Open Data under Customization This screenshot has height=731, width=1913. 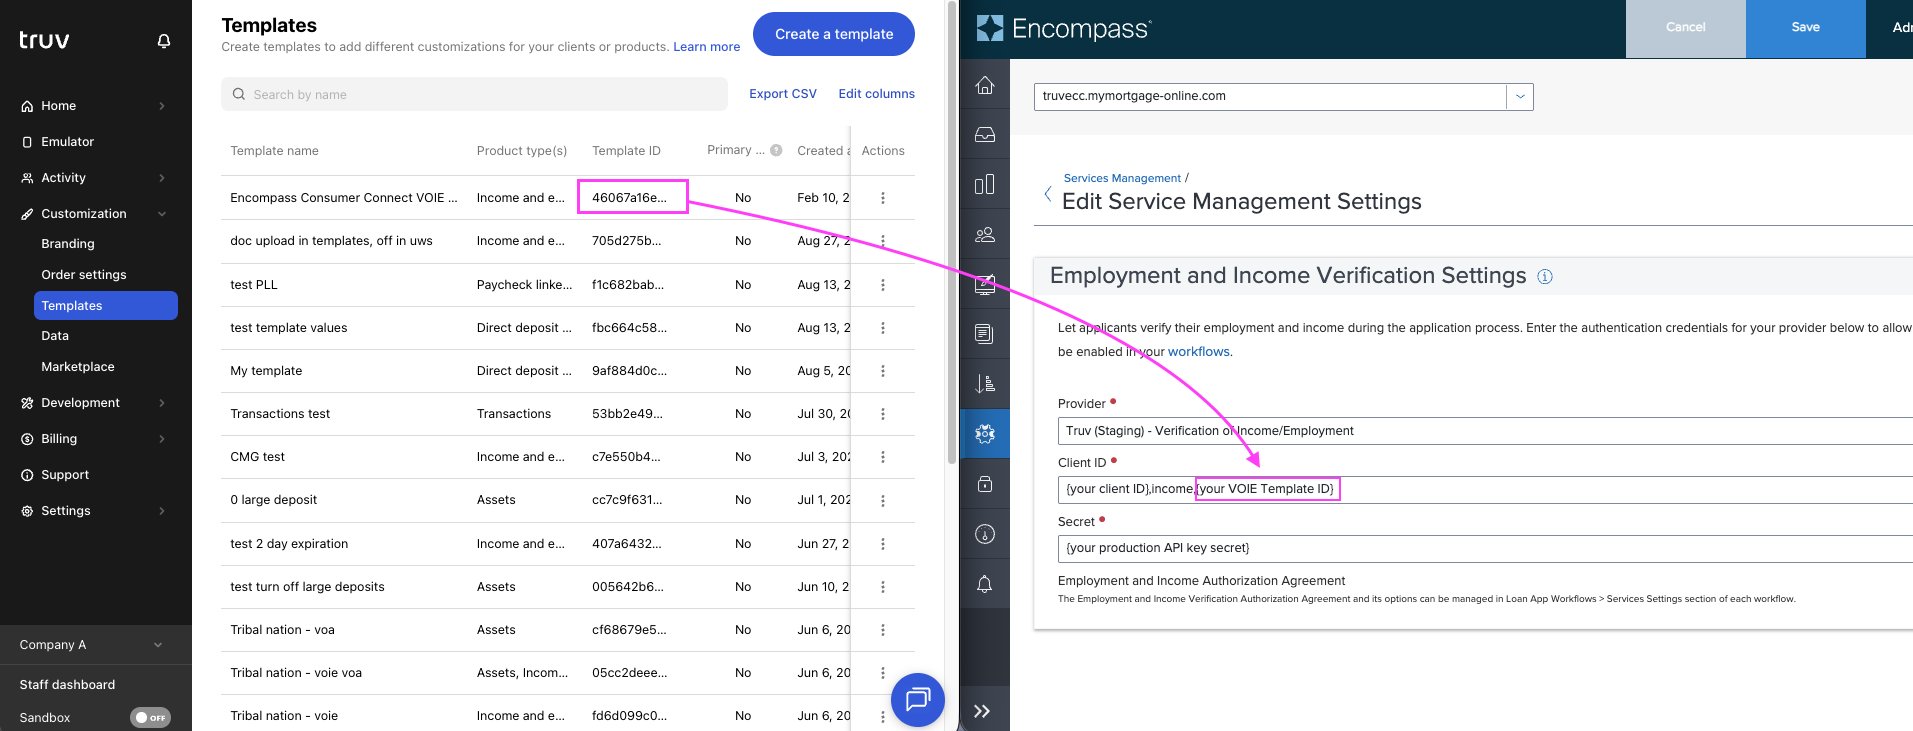click(x=55, y=336)
